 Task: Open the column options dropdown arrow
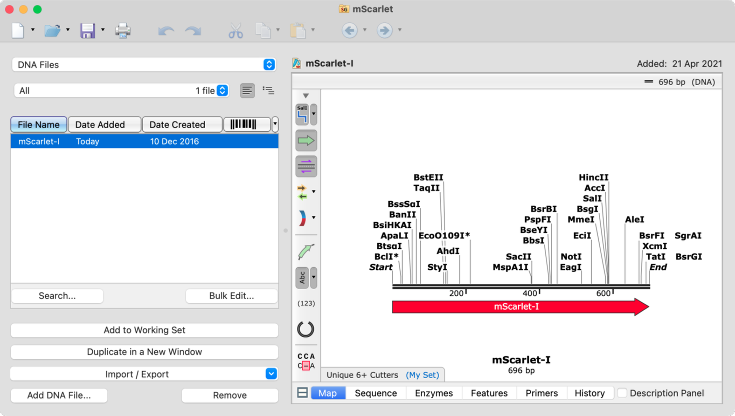pyautogui.click(x=275, y=124)
